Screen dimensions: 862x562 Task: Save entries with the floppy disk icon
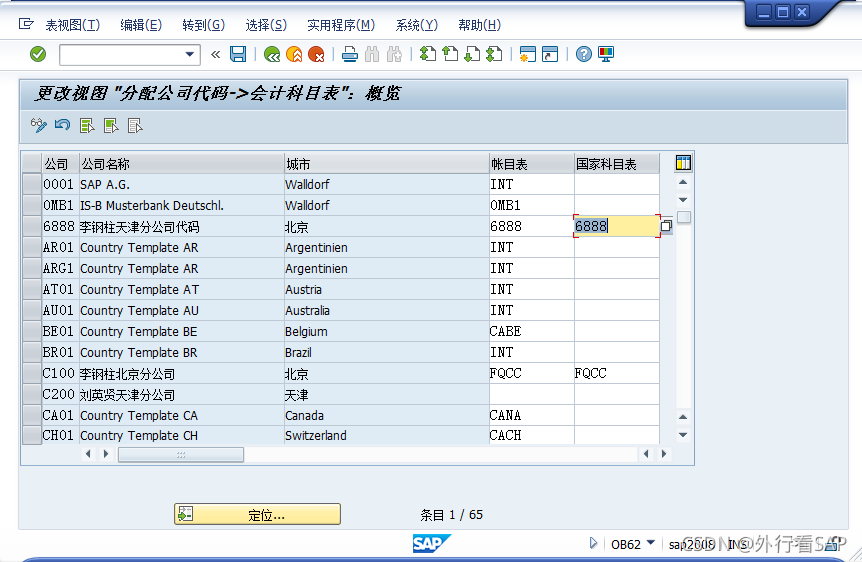(x=238, y=54)
